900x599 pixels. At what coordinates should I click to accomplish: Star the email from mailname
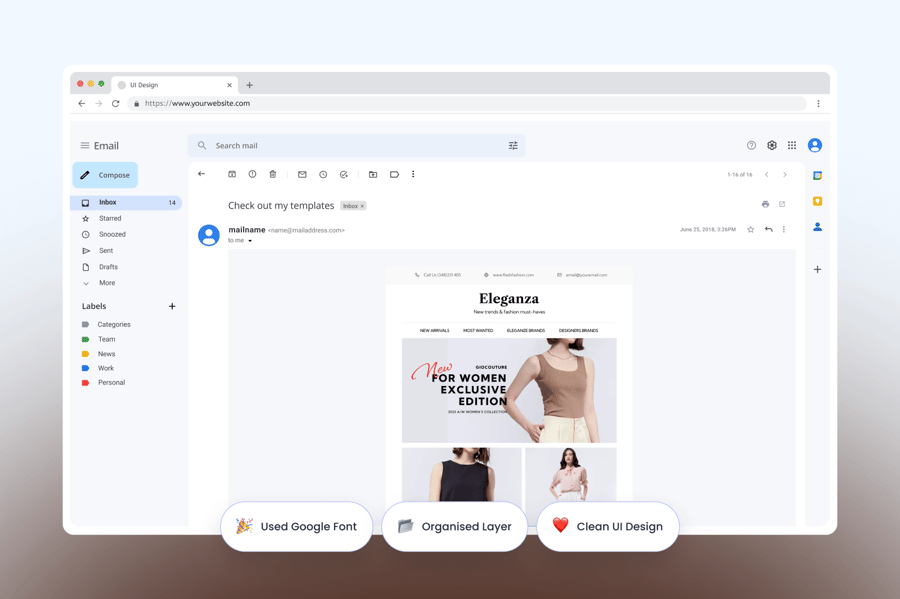coord(751,229)
